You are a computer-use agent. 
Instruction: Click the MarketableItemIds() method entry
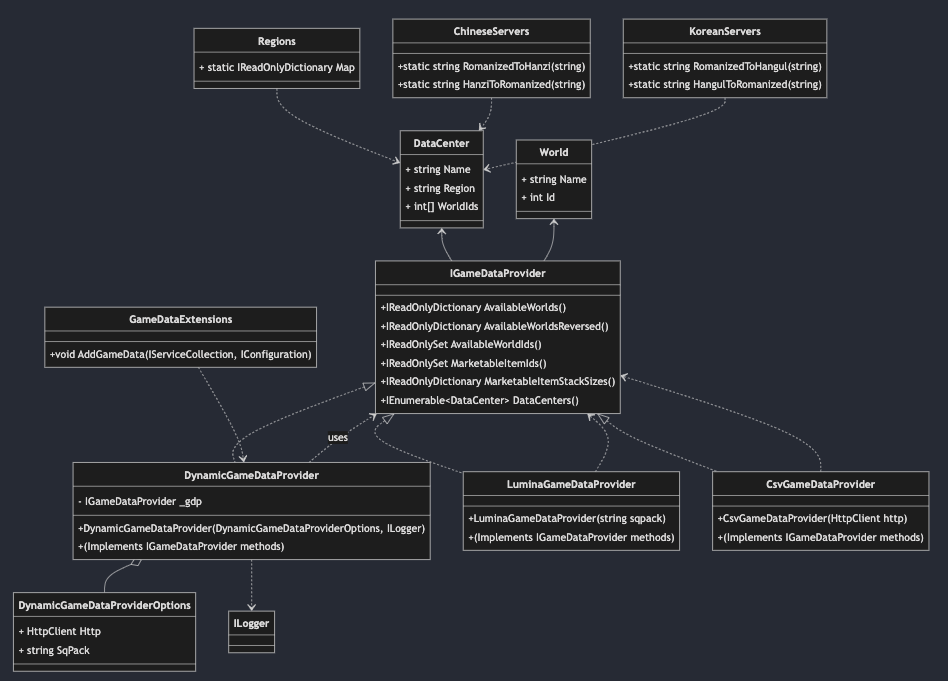463,363
